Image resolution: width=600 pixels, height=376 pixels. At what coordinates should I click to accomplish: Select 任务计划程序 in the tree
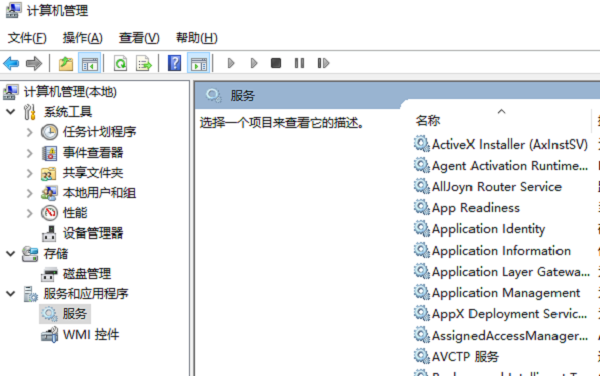[x=99, y=132]
